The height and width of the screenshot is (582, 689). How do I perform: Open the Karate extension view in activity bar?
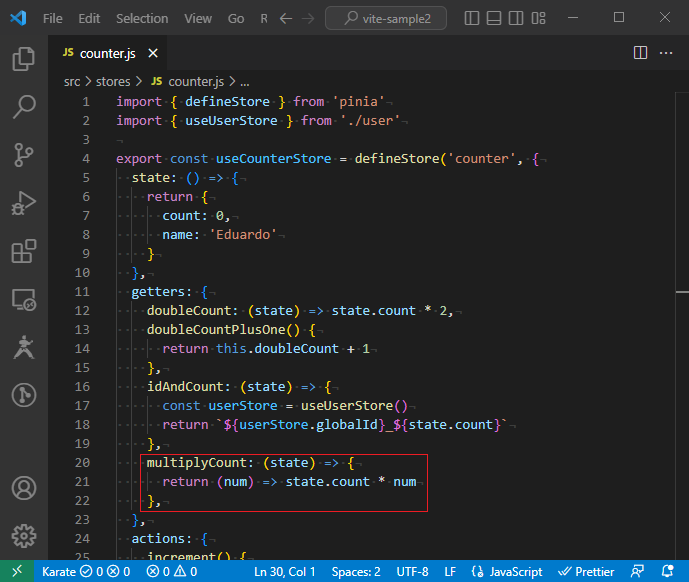[x=24, y=347]
